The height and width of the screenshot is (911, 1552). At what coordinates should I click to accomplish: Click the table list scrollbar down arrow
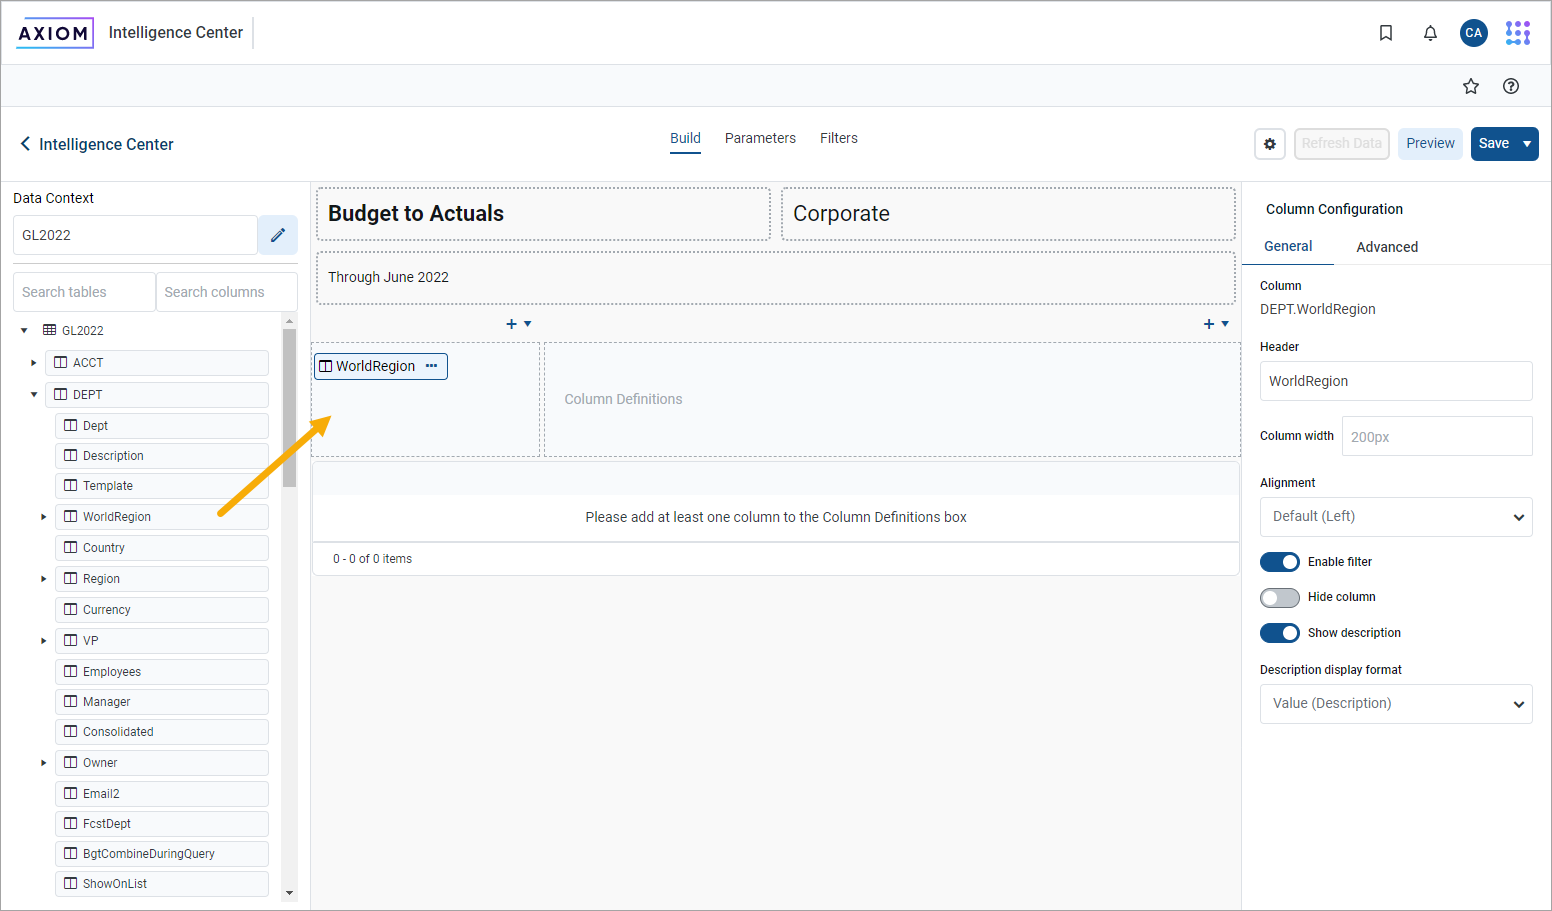tap(289, 893)
